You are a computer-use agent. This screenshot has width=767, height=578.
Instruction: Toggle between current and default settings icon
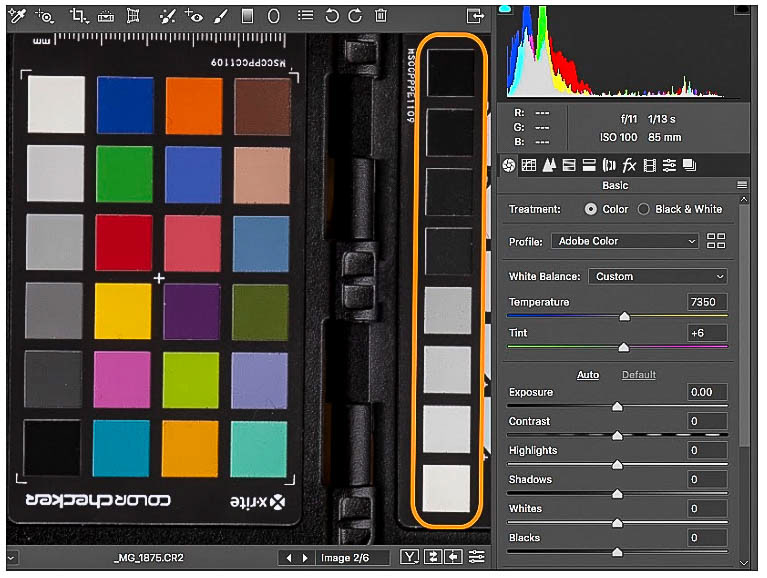click(476, 557)
